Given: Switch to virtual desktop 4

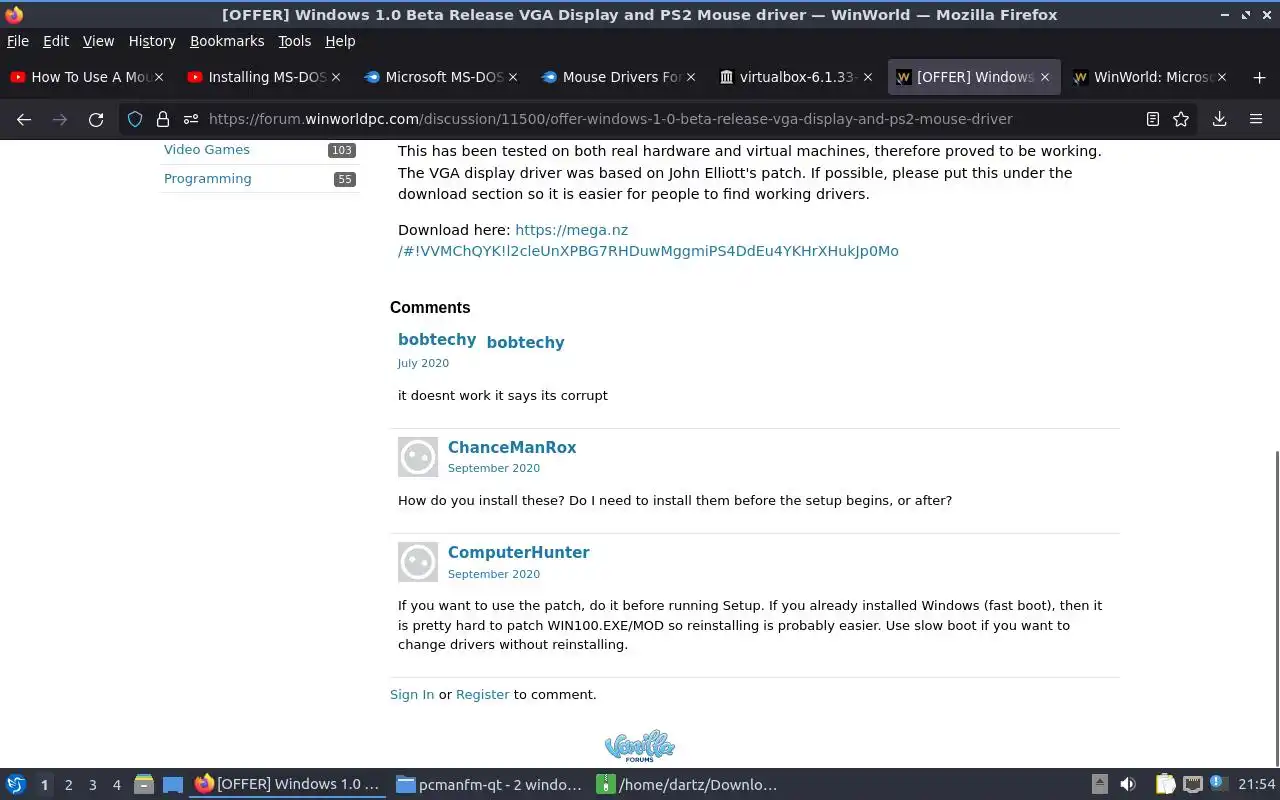Looking at the screenshot, I should [117, 785].
